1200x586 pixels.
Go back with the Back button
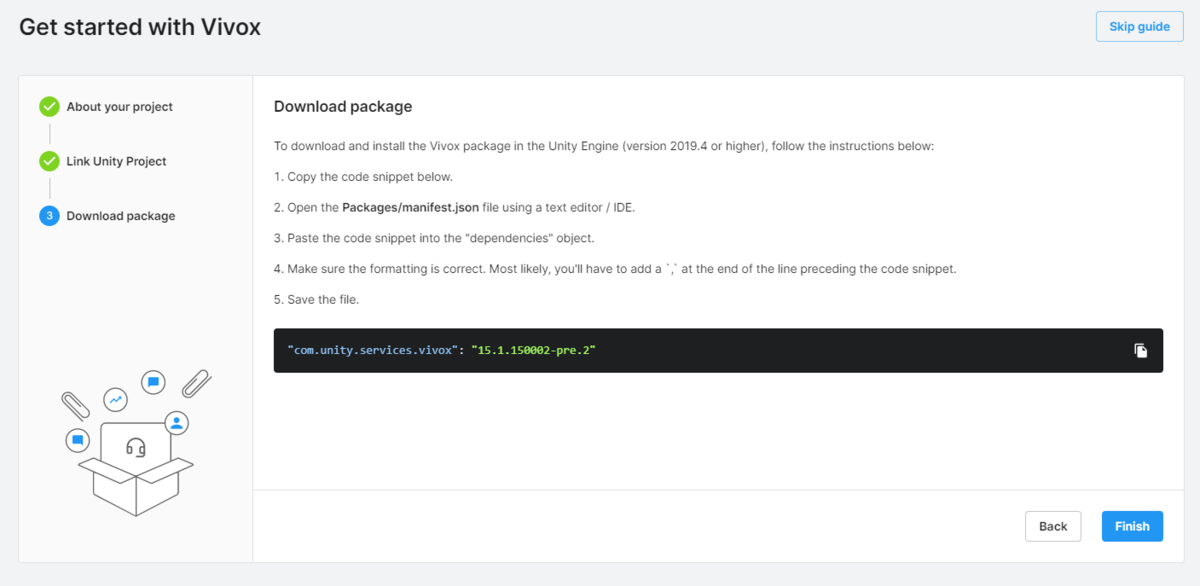click(x=1052, y=526)
